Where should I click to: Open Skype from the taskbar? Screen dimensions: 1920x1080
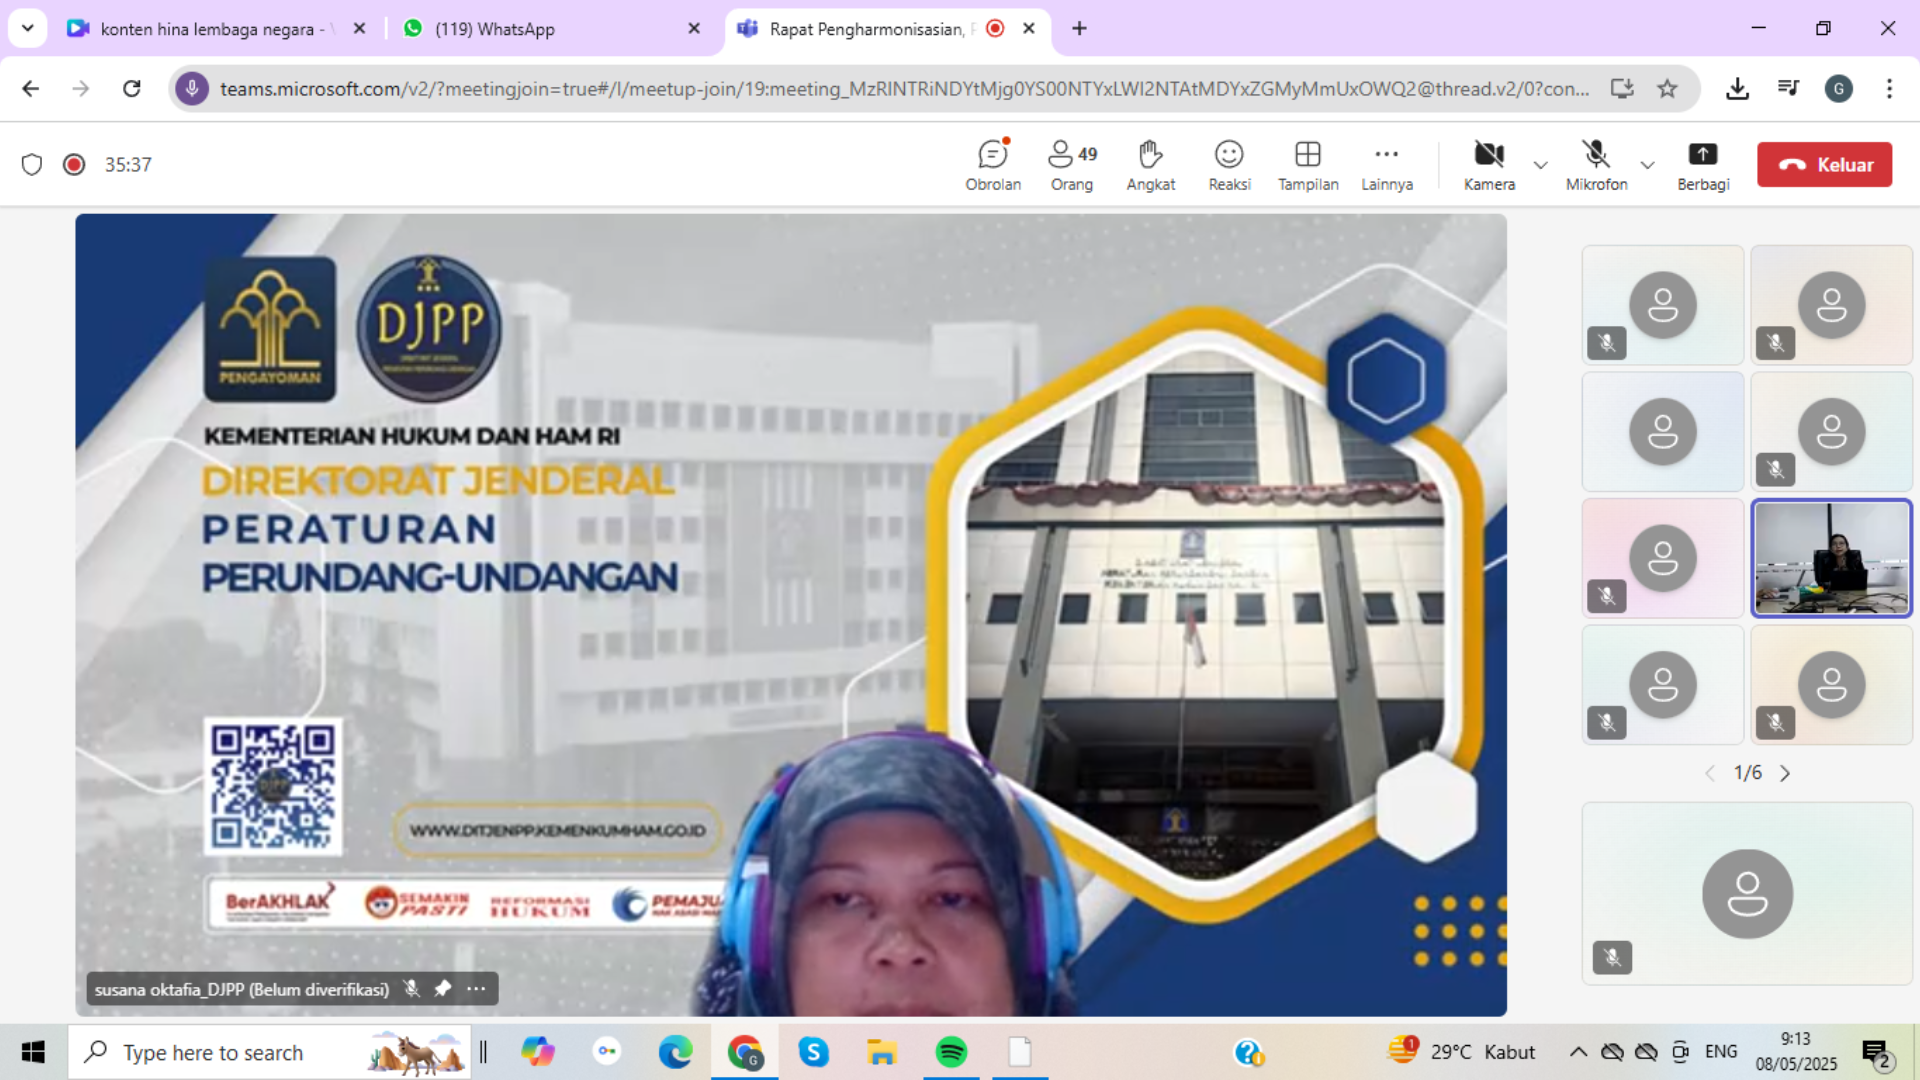[813, 1052]
